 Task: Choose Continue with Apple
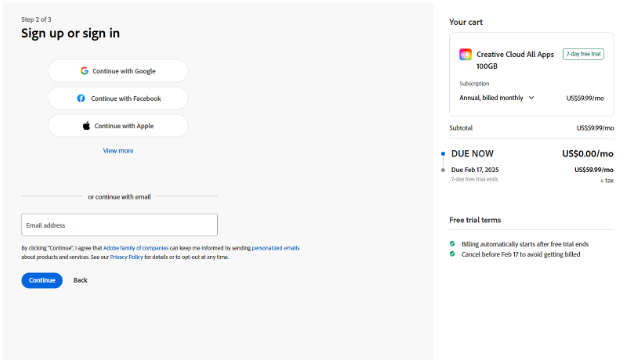click(118, 126)
